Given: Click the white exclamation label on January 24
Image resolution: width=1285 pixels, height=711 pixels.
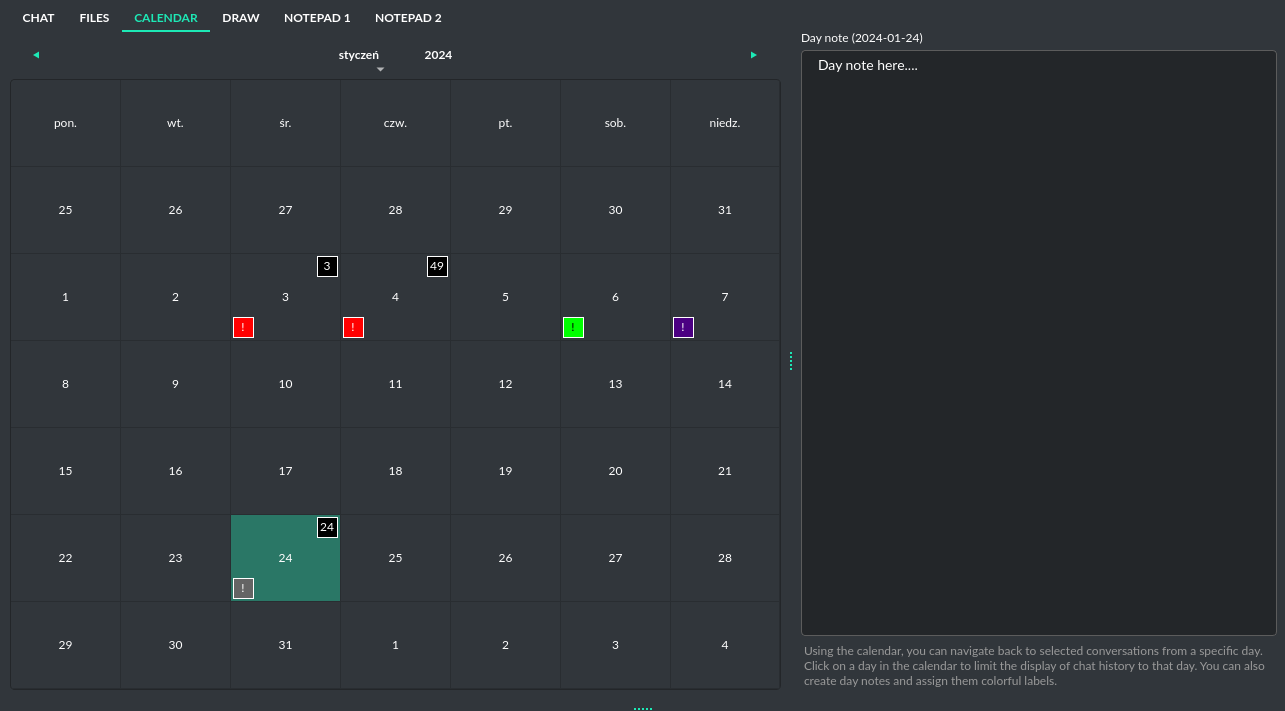Looking at the screenshot, I should (243, 588).
